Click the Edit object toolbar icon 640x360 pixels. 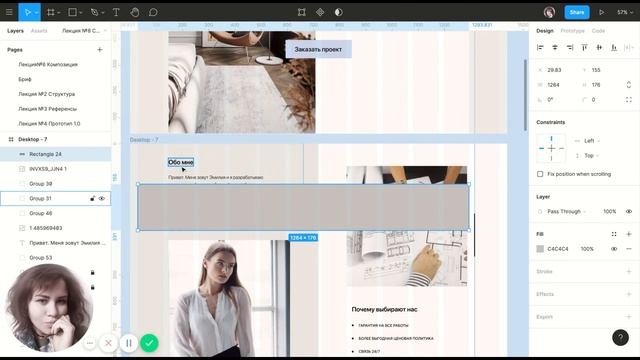[302, 12]
